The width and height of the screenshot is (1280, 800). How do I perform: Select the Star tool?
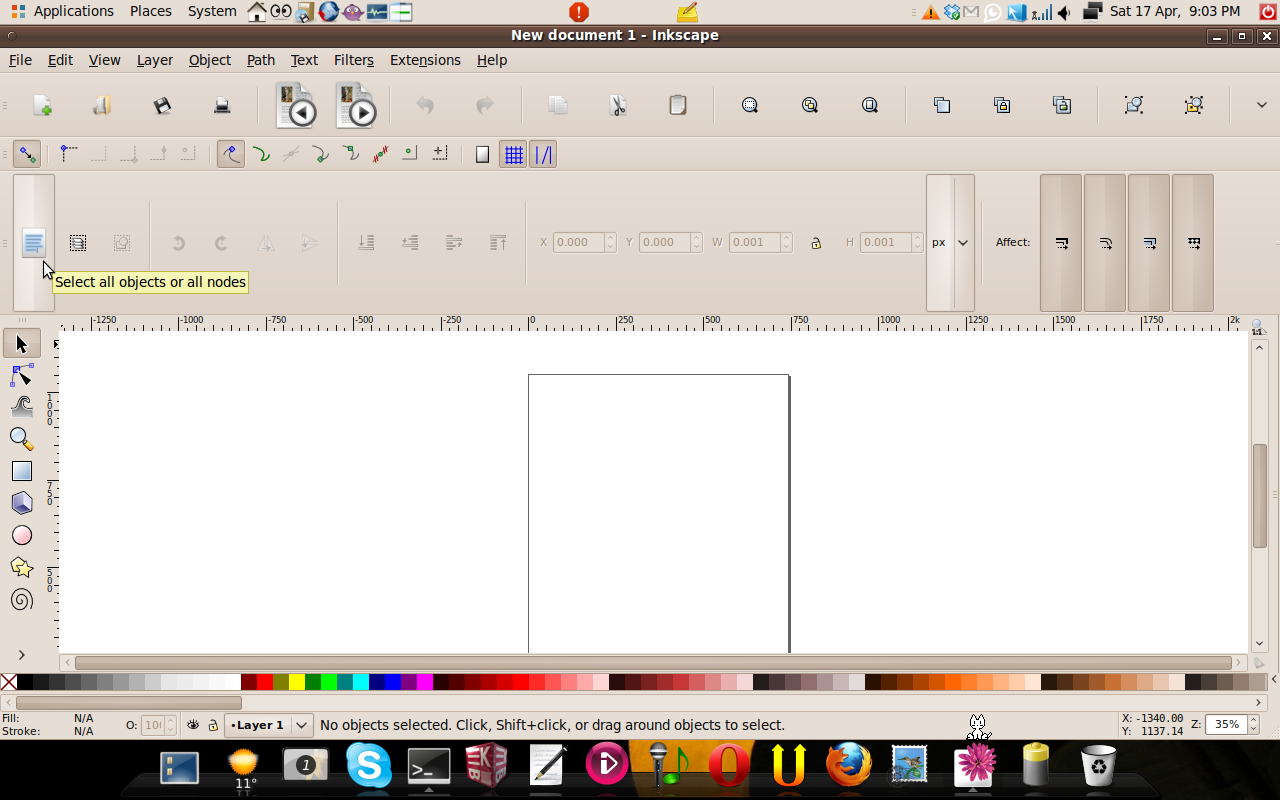point(22,567)
